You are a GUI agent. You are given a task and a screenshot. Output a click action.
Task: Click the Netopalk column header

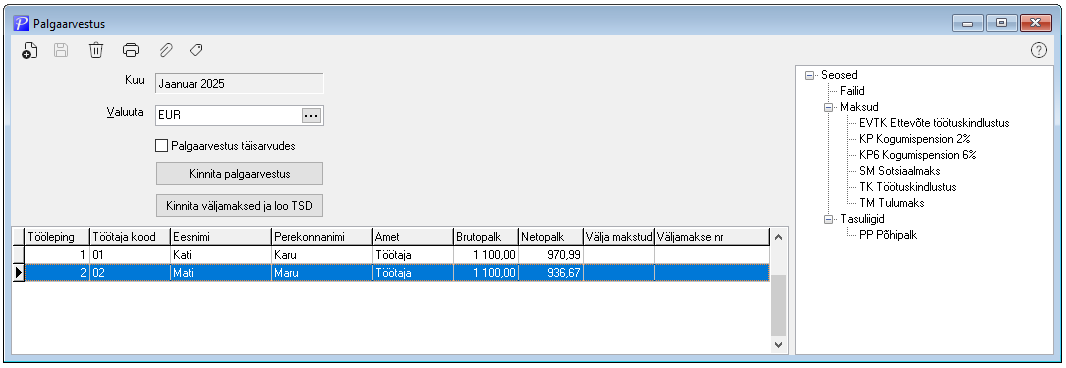pos(551,237)
